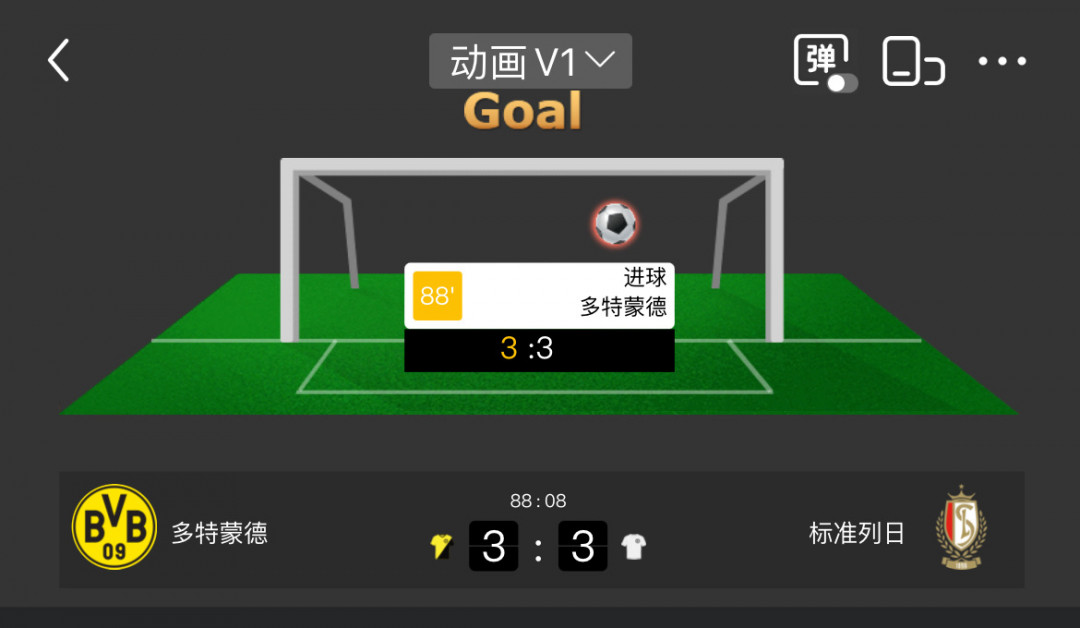Tap the white away jersey icon
Screen dimensions: 1080x628
(634, 547)
